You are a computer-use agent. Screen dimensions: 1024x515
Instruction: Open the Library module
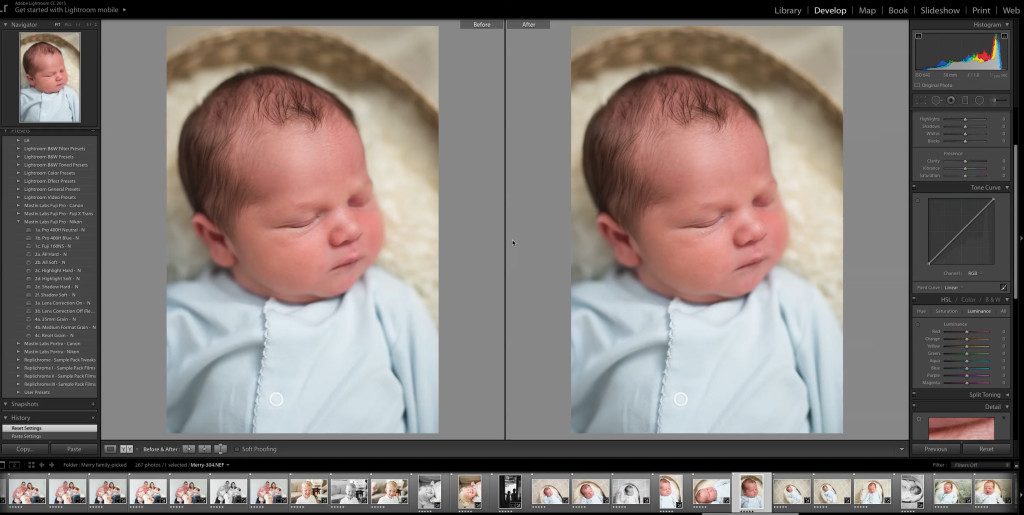click(787, 10)
